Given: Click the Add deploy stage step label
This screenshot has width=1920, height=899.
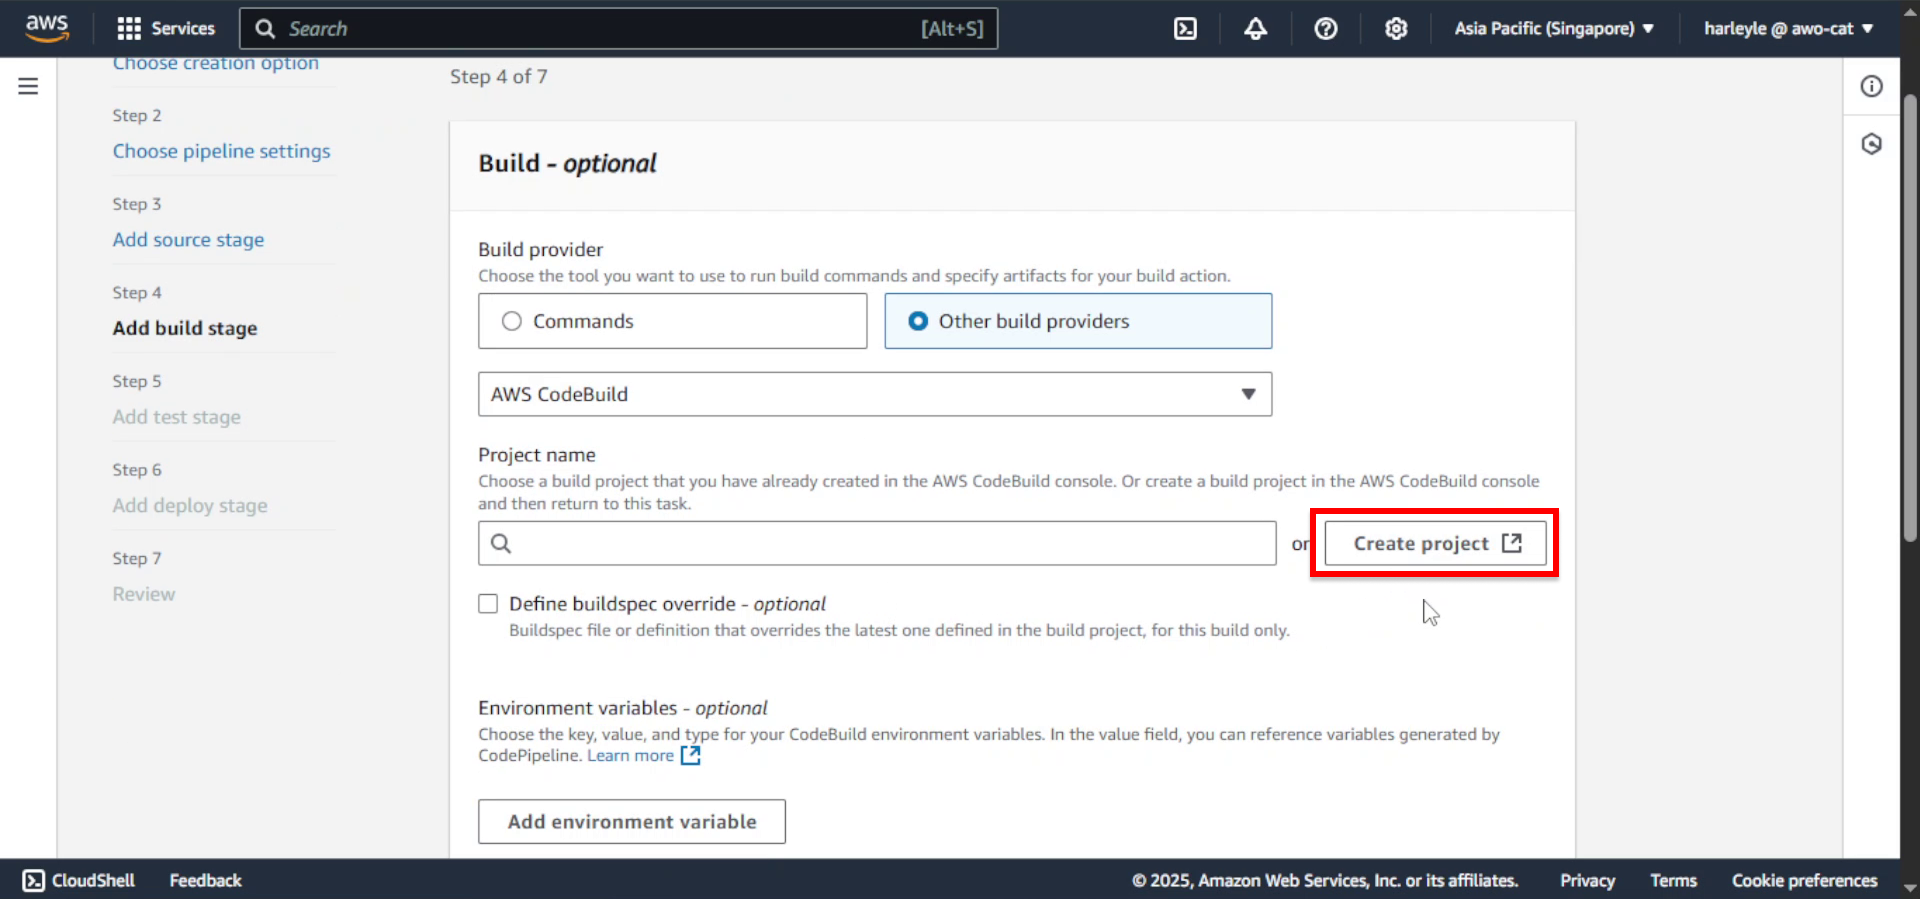Looking at the screenshot, I should (190, 506).
